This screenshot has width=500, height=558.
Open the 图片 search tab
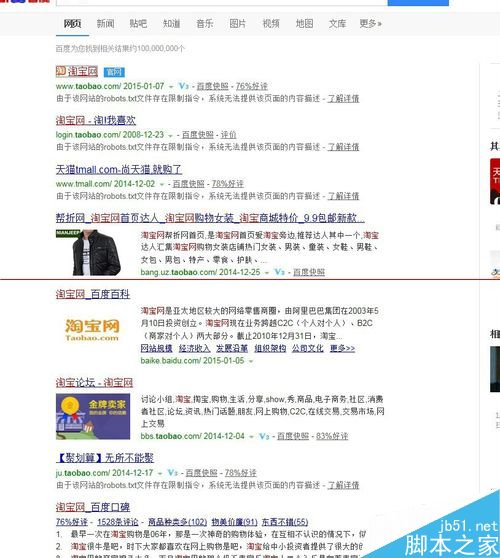(x=238, y=23)
